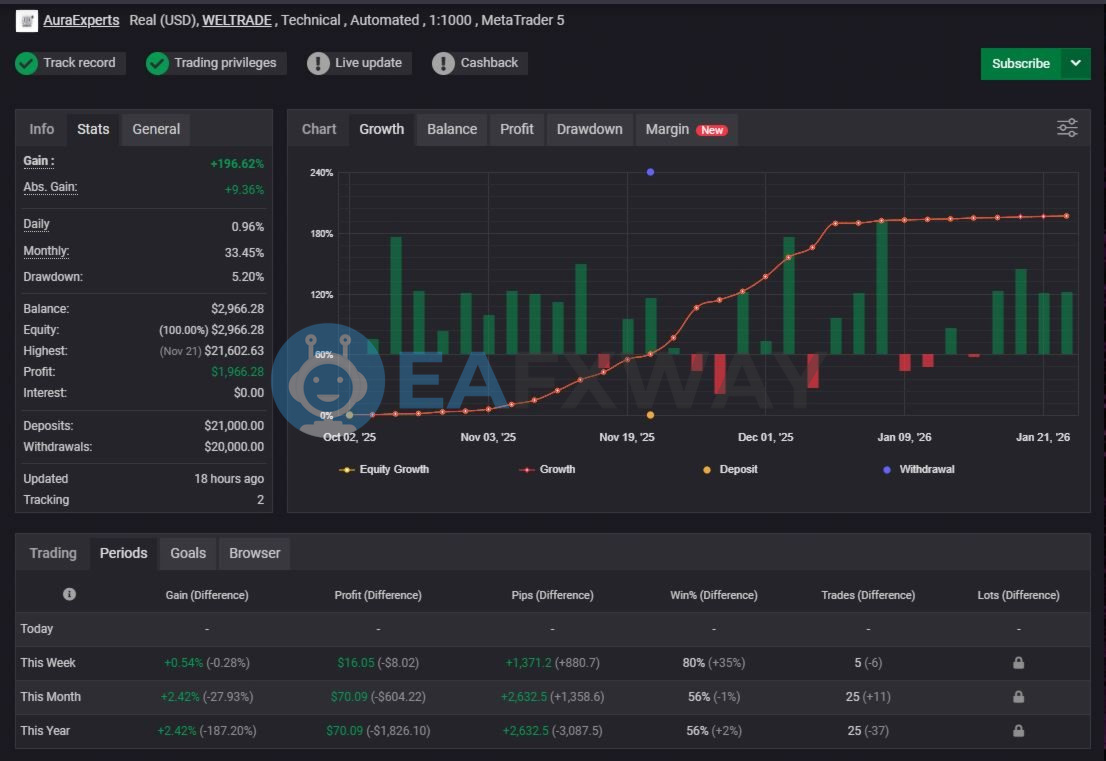
Task: Switch to the Drawdown chart tab
Action: pyautogui.click(x=589, y=129)
